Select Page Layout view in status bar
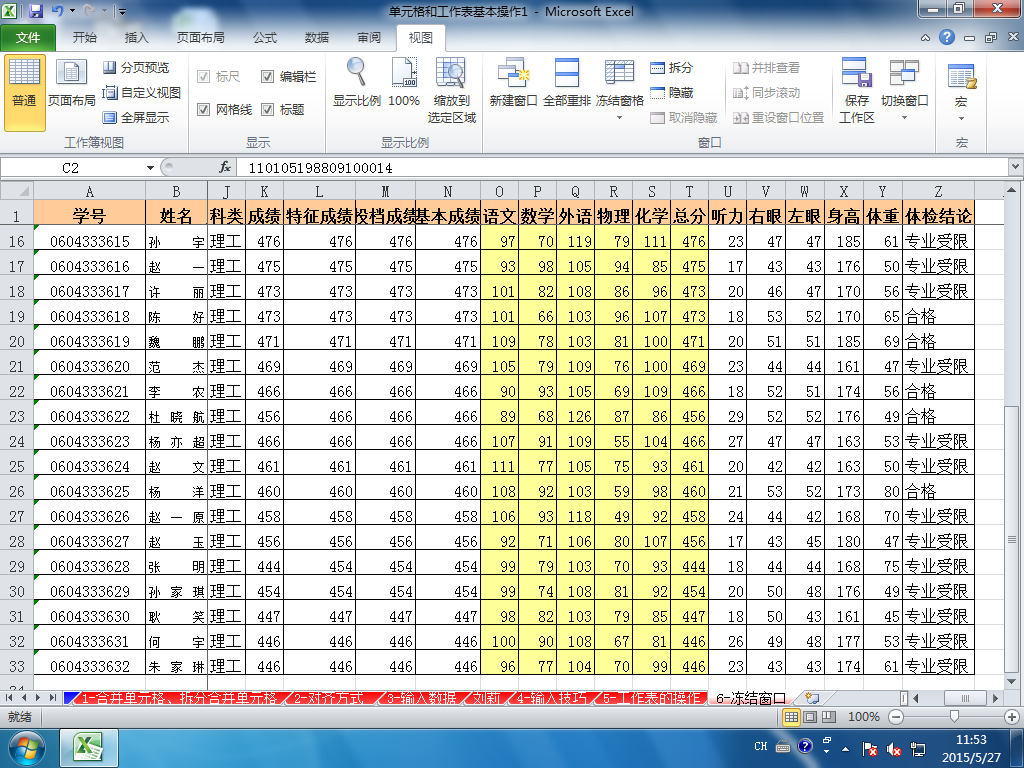The height and width of the screenshot is (768, 1024). pos(810,717)
